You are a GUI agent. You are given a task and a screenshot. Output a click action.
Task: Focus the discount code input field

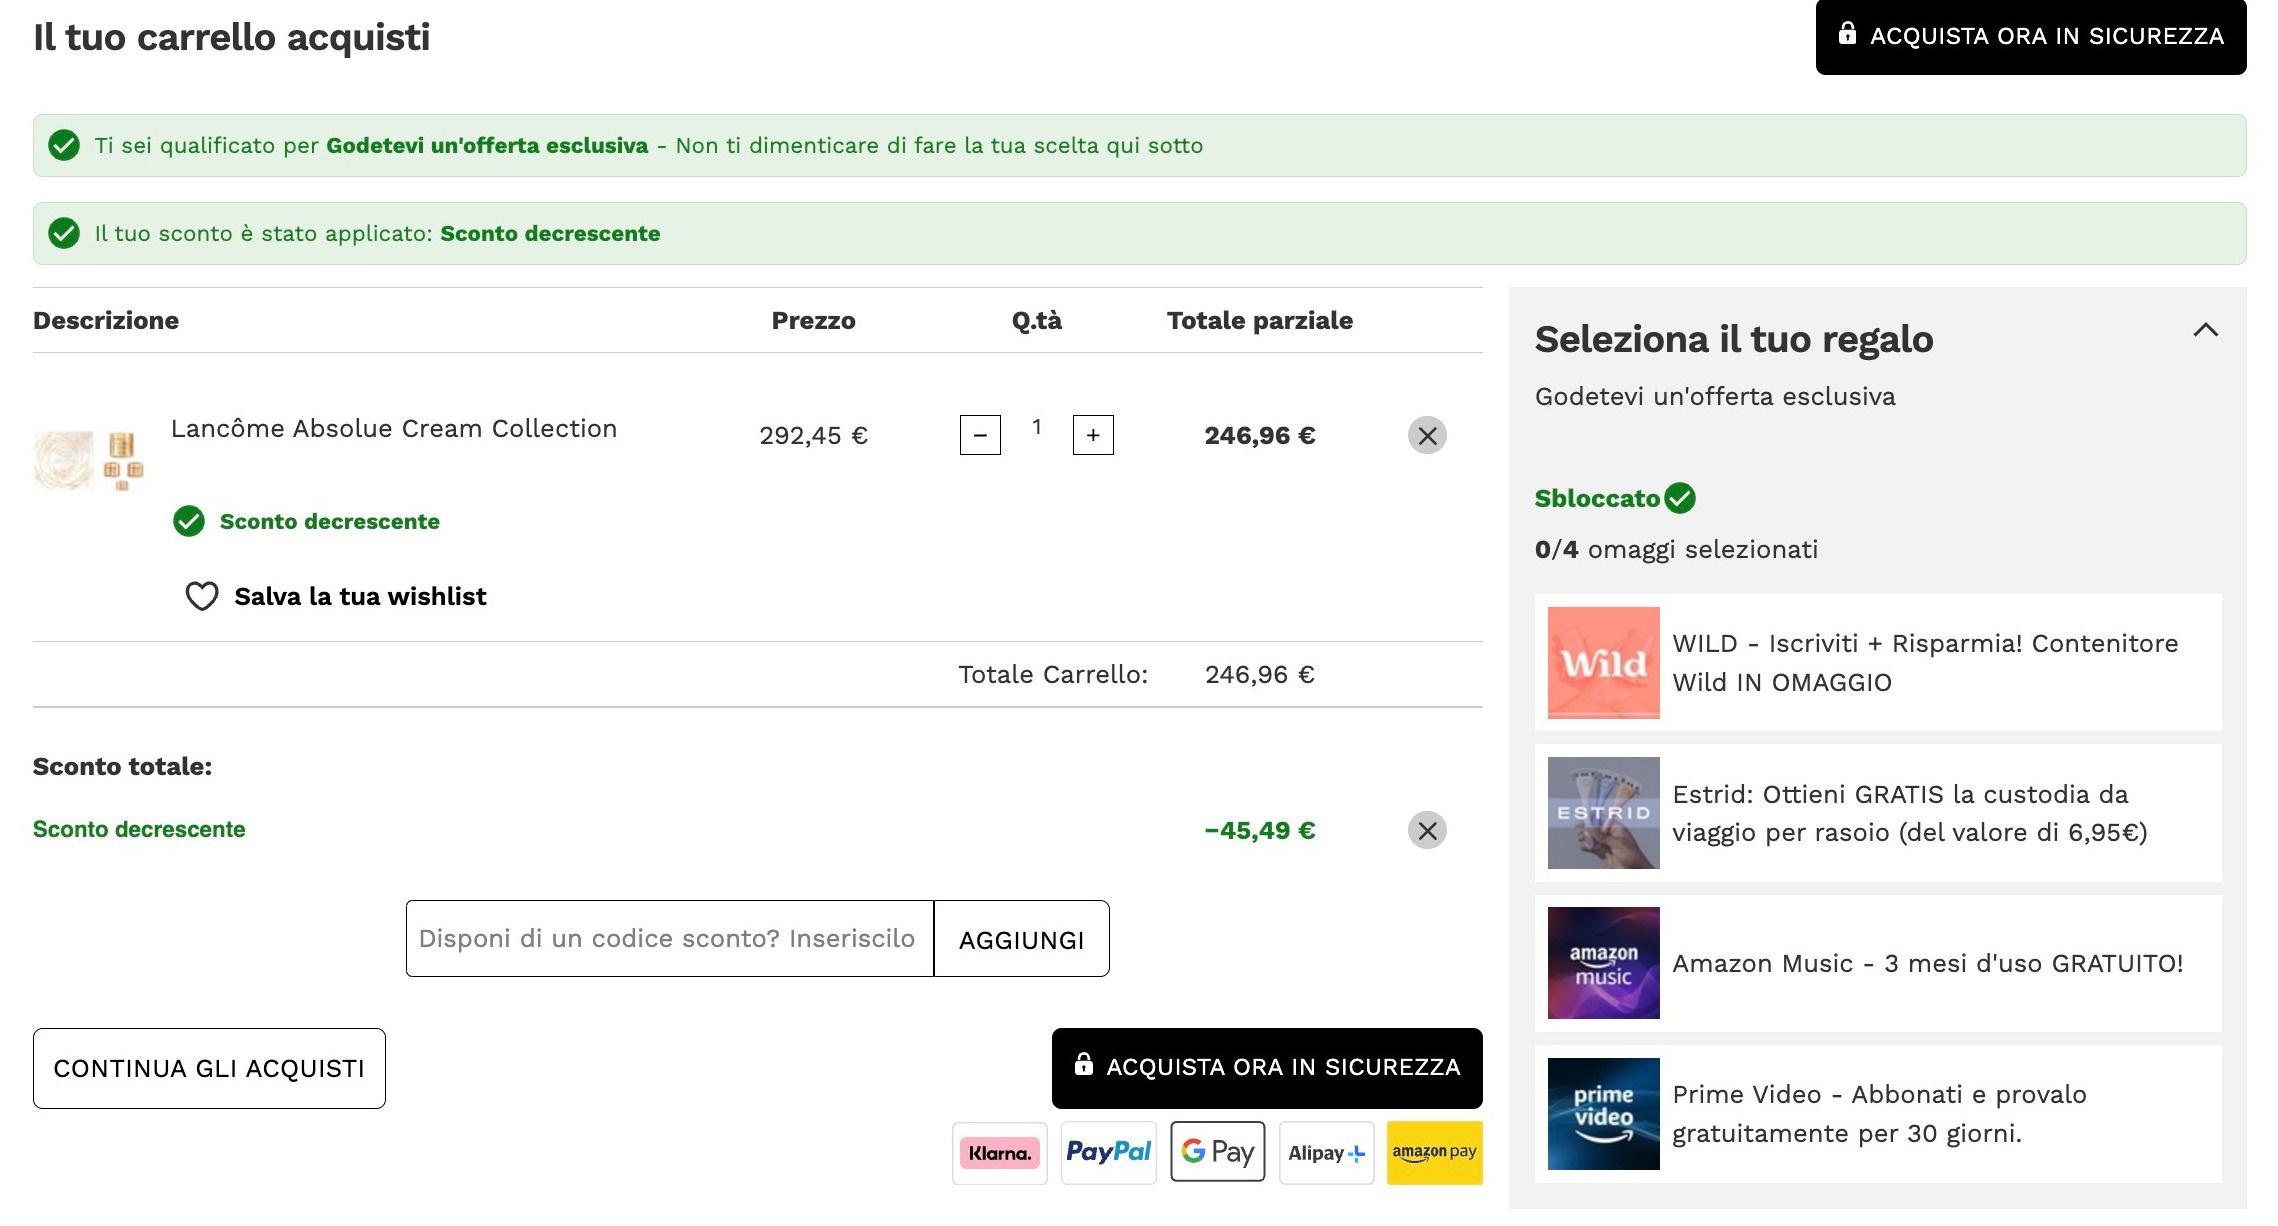coord(670,938)
